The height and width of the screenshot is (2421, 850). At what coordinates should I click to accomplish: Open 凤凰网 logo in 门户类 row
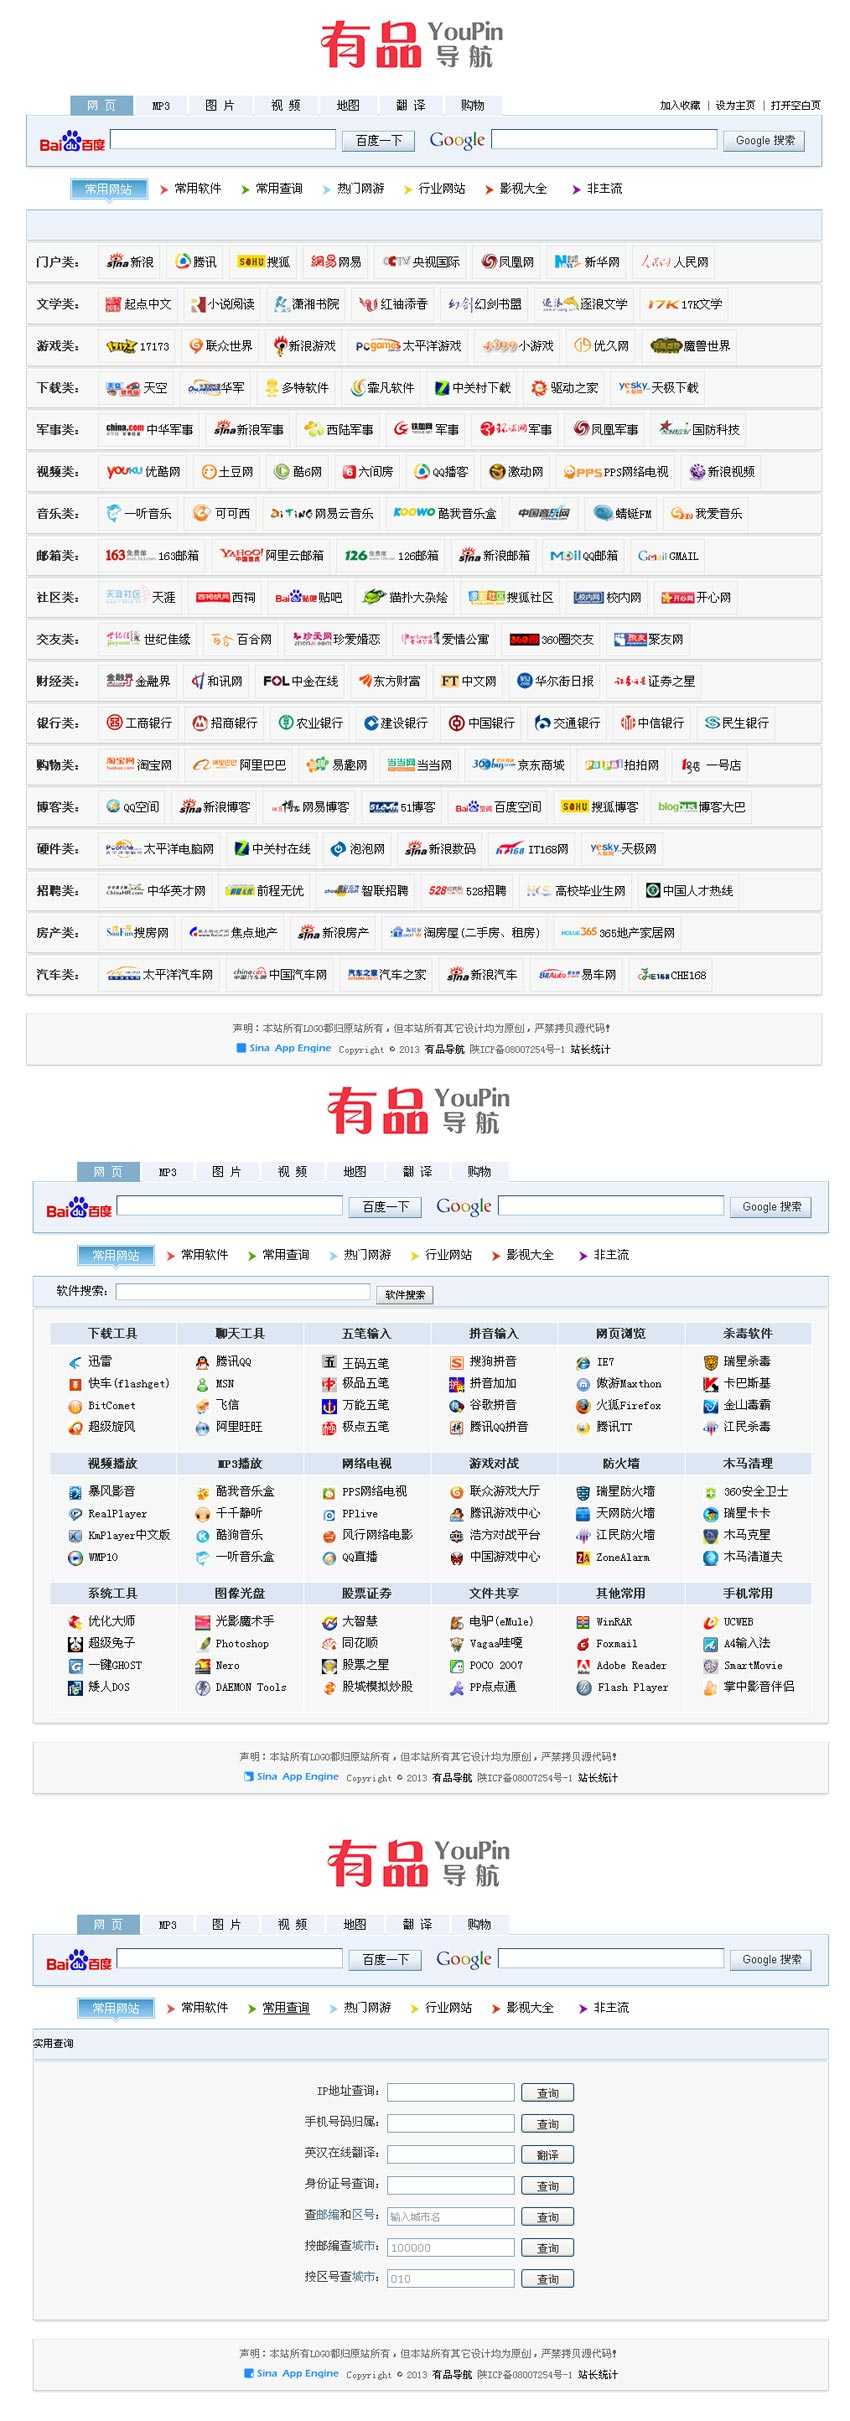click(x=489, y=262)
